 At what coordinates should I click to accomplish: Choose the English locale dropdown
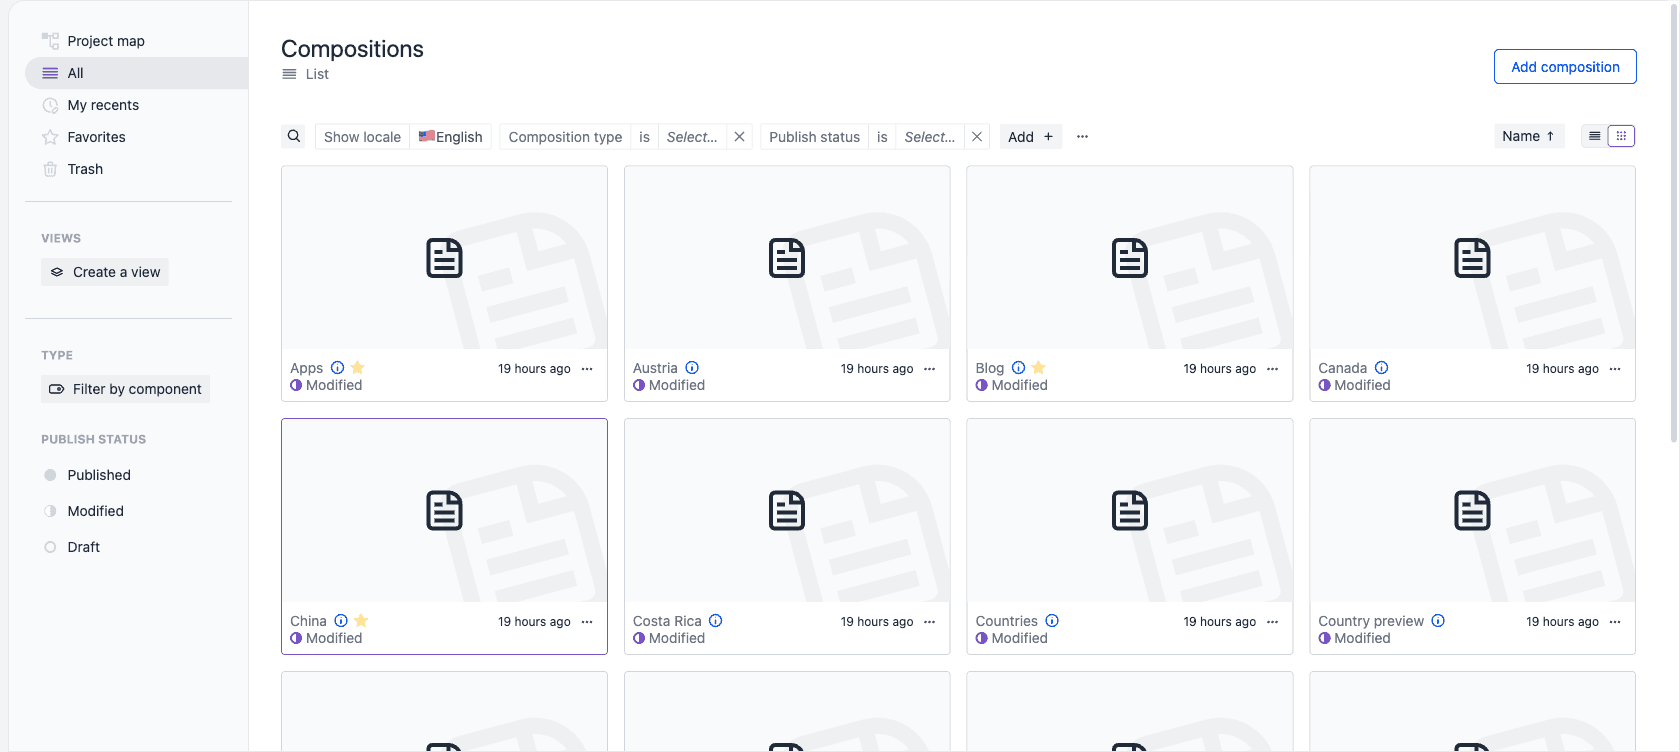[x=451, y=137]
